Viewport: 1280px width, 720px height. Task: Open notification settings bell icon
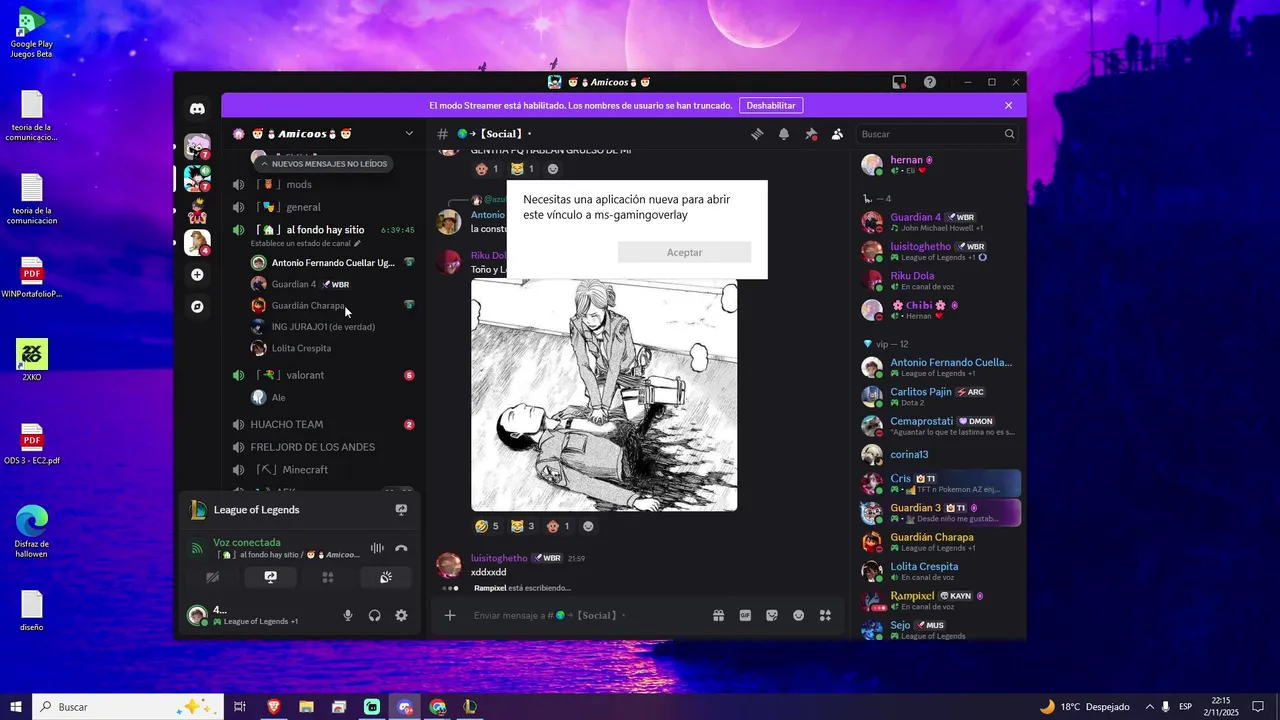[x=784, y=134]
